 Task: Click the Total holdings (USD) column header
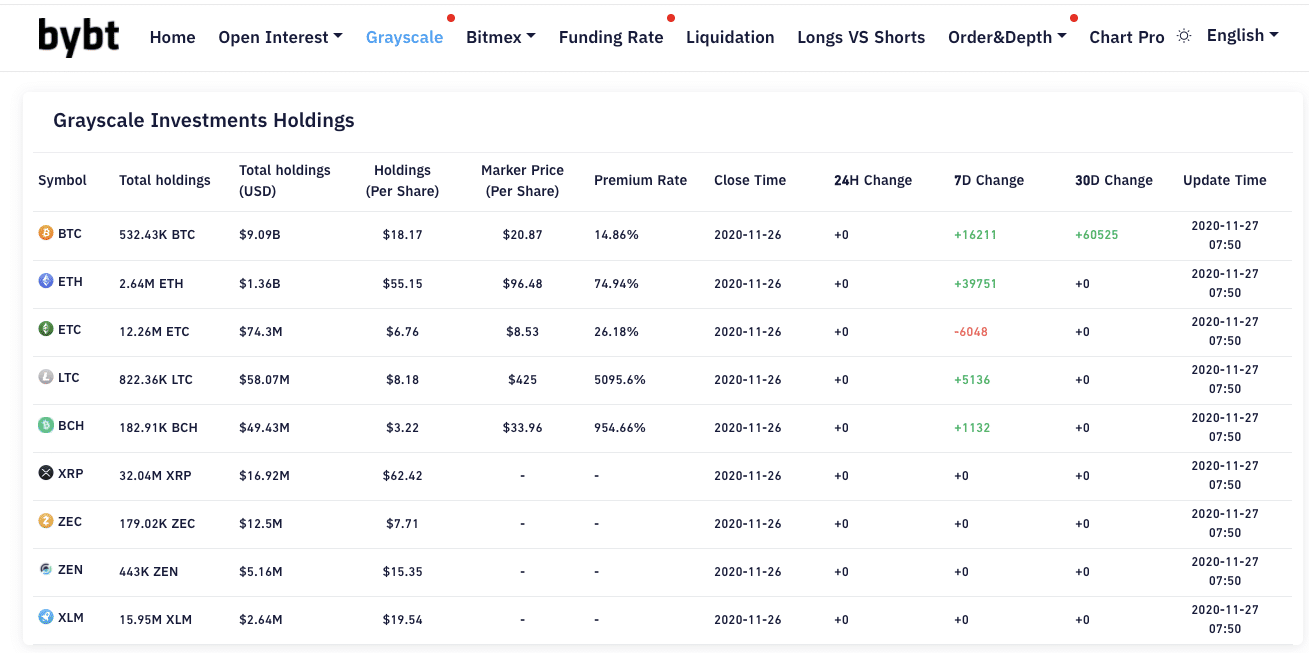285,180
